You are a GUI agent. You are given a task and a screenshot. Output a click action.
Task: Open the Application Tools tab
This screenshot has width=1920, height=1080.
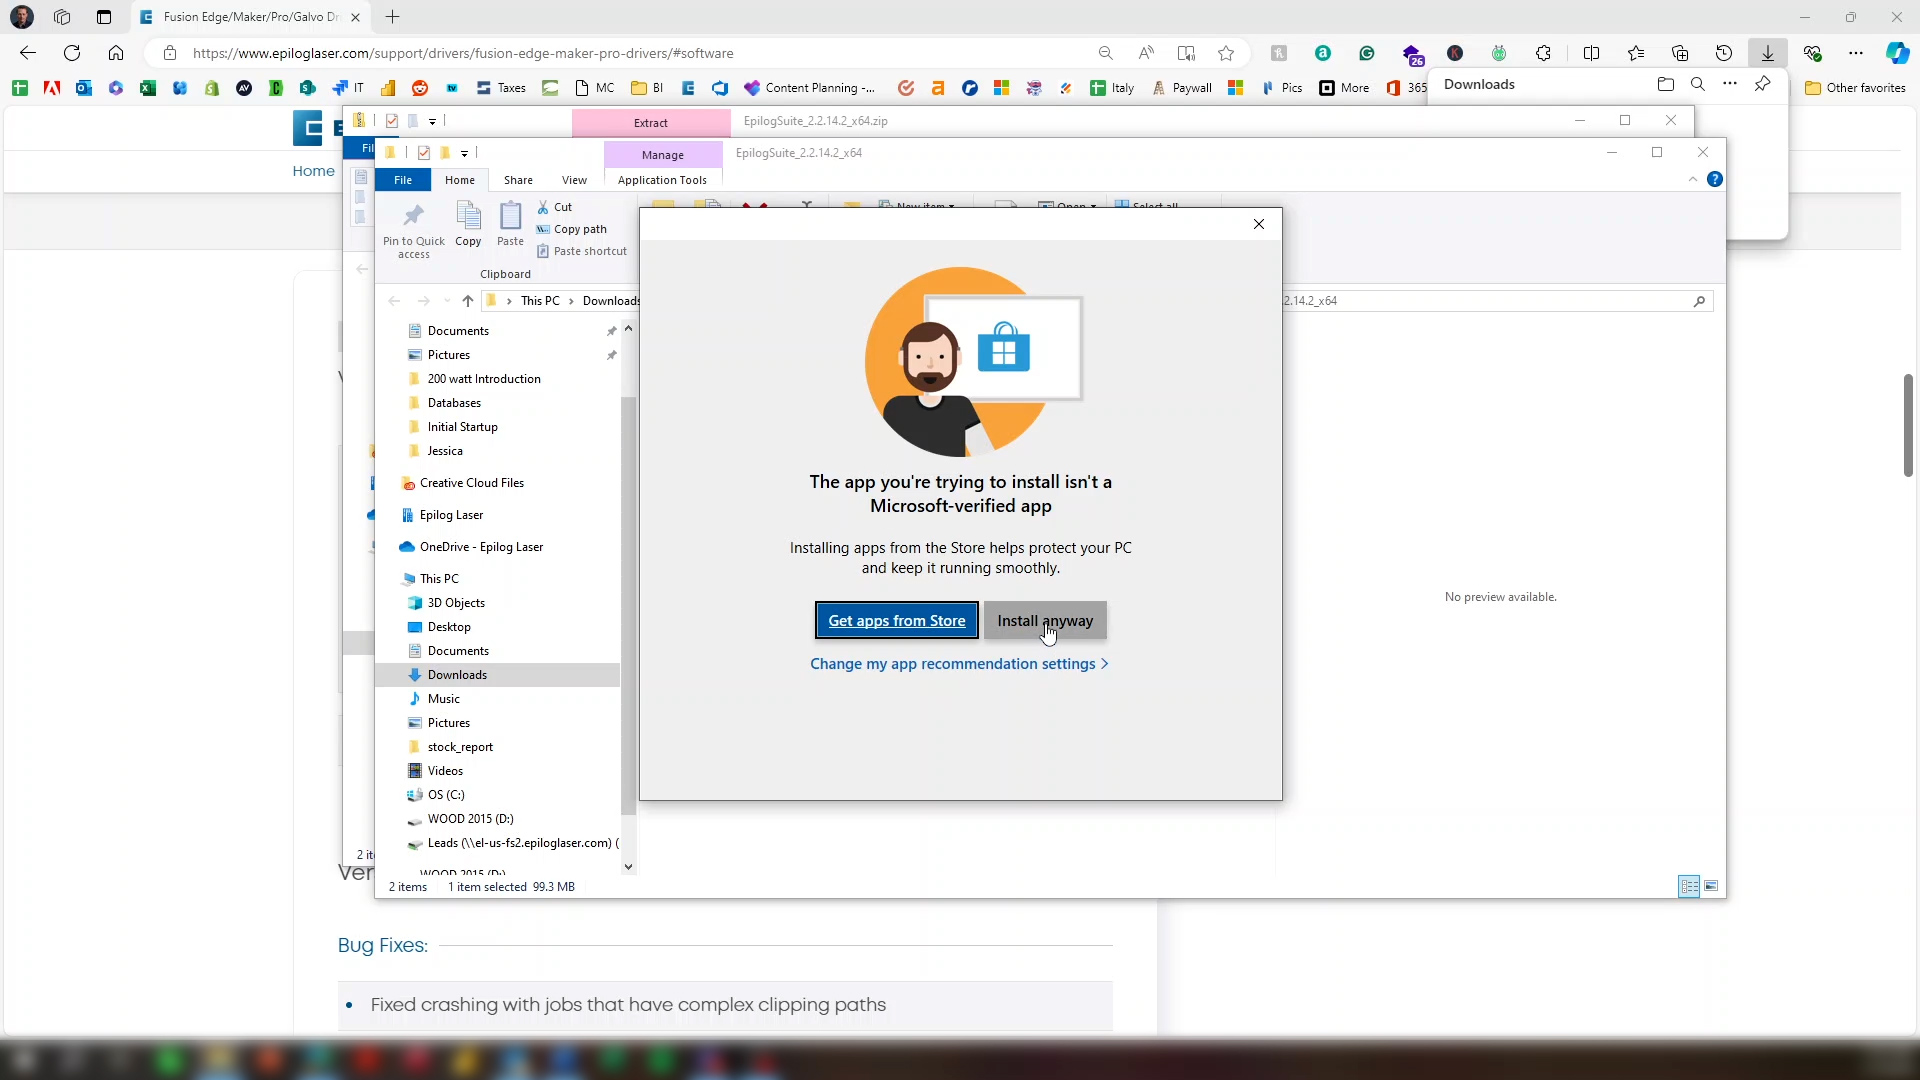point(662,180)
